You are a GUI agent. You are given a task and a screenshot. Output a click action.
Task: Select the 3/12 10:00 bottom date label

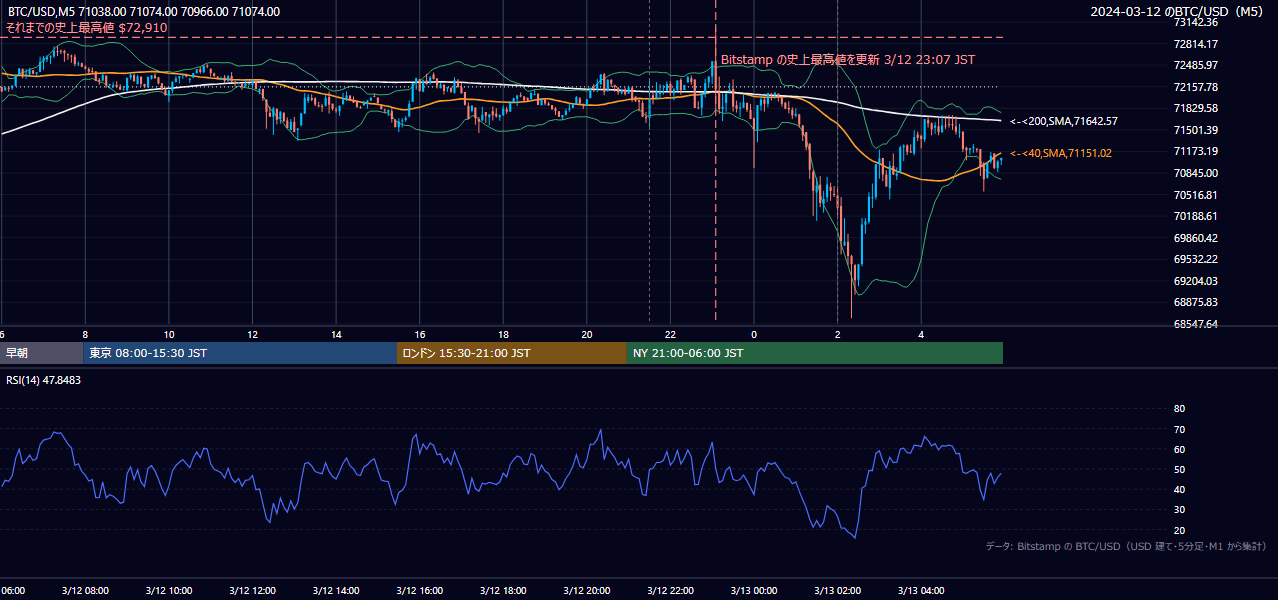click(x=168, y=591)
